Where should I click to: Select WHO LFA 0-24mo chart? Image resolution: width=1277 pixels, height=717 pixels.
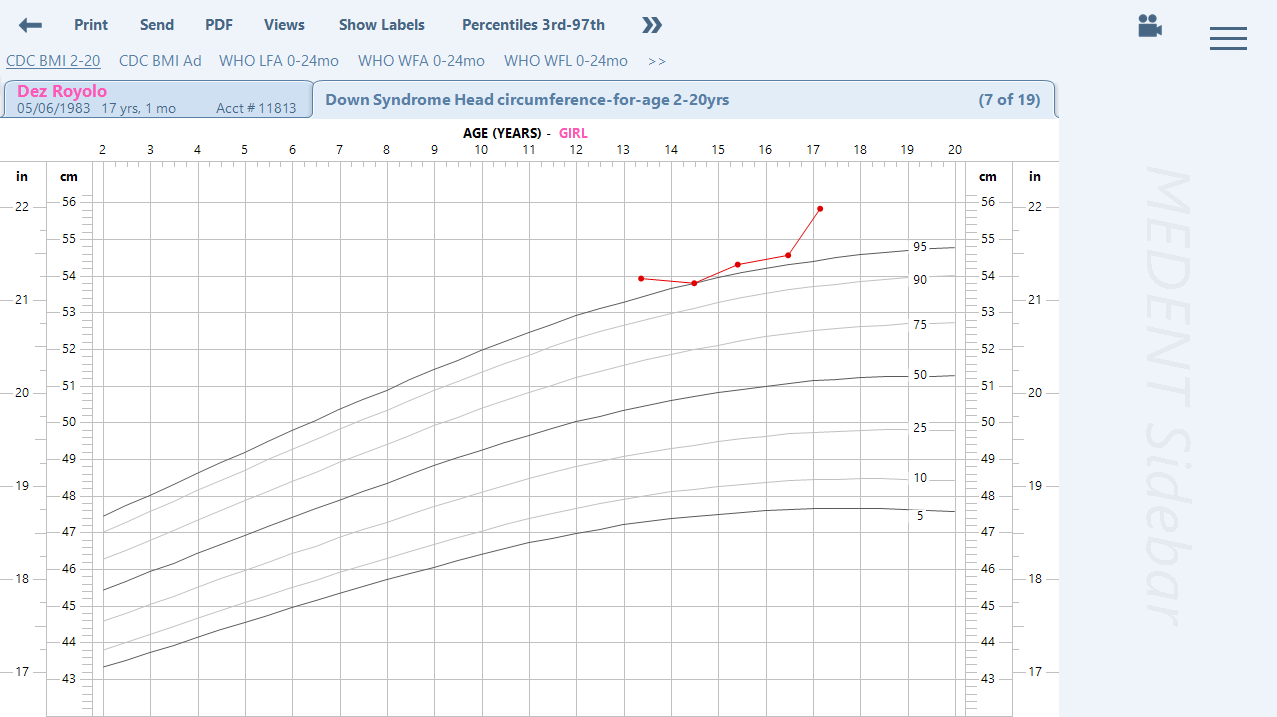pos(279,61)
